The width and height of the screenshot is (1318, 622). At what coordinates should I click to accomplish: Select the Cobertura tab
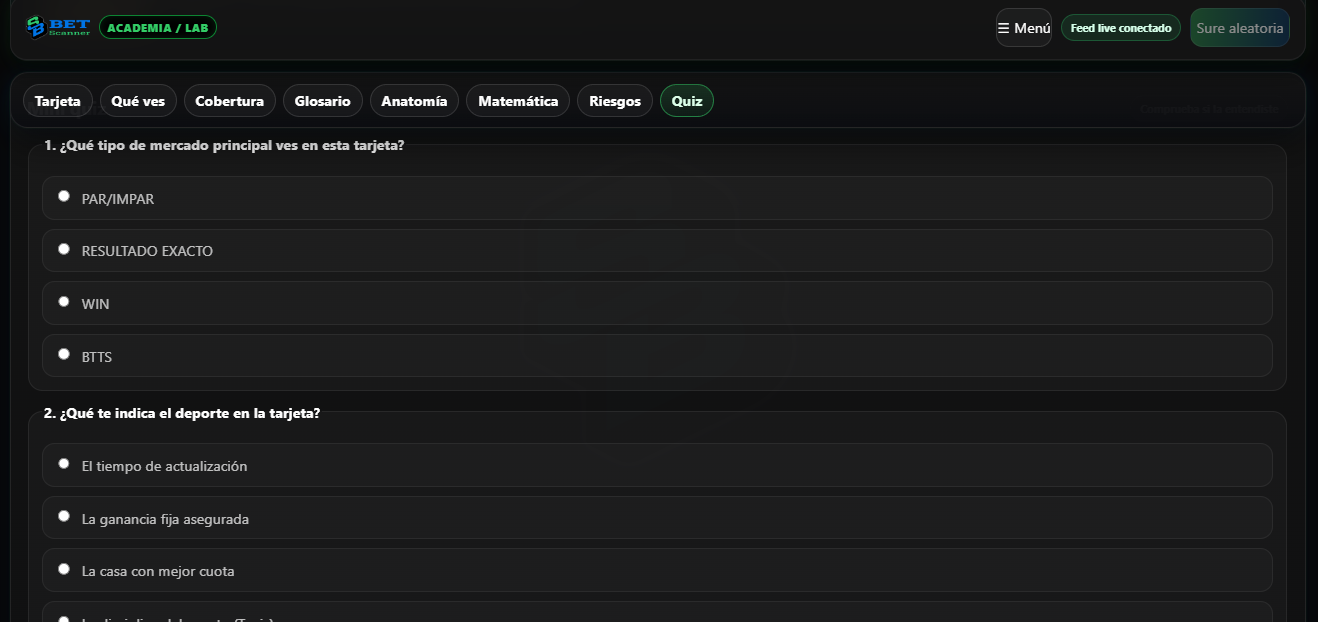click(229, 100)
